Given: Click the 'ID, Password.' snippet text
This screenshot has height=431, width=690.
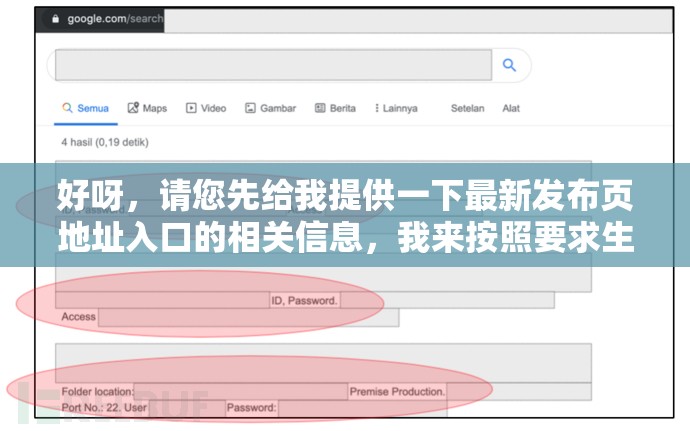Looking at the screenshot, I should point(305,301).
